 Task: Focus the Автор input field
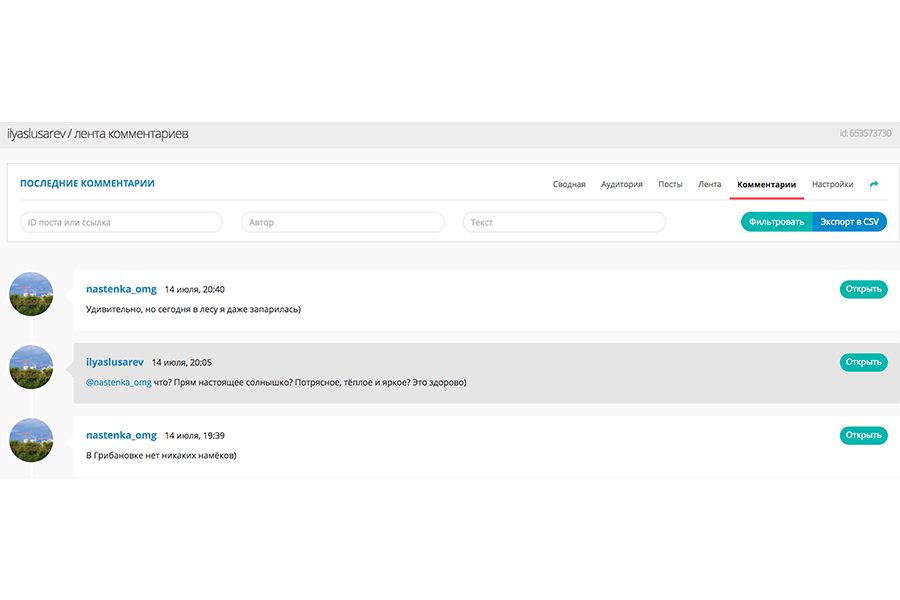(x=343, y=222)
